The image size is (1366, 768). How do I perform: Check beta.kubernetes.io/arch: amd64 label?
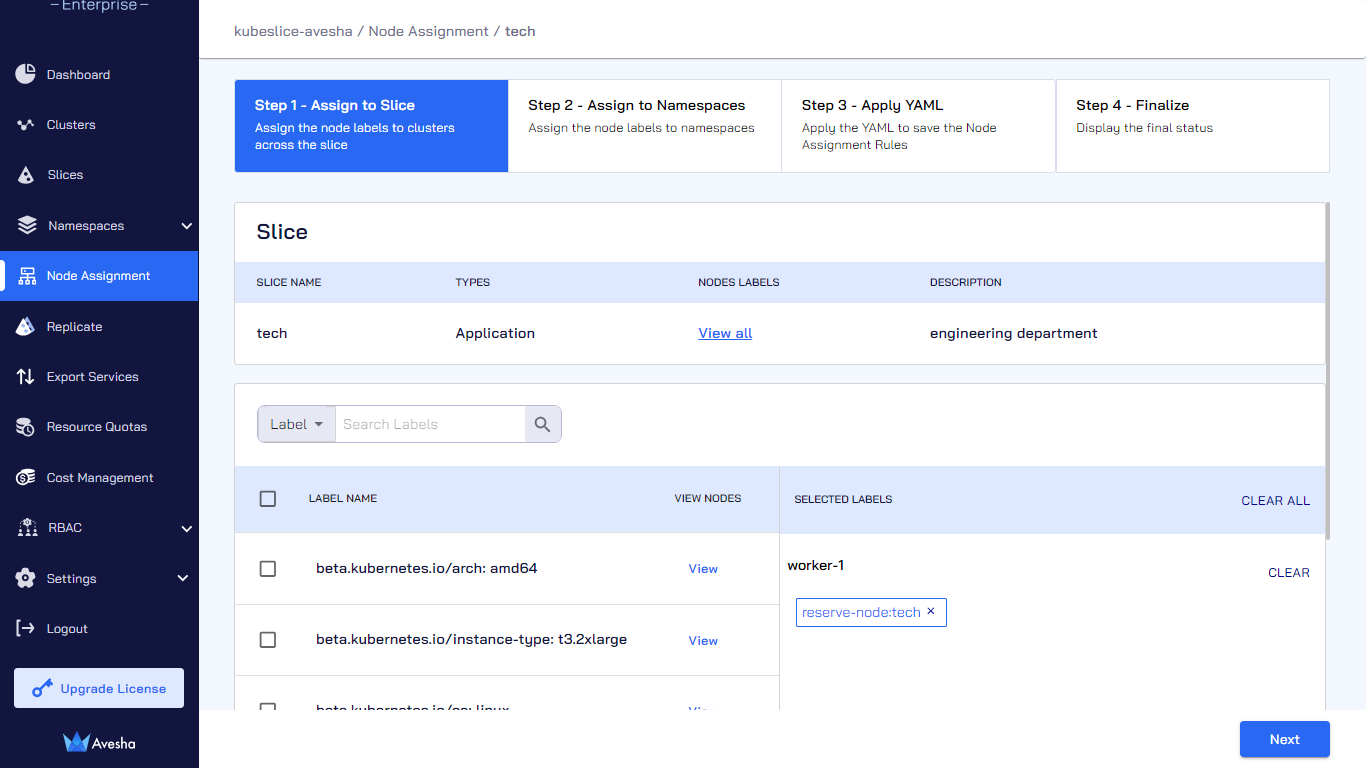pyautogui.click(x=268, y=568)
